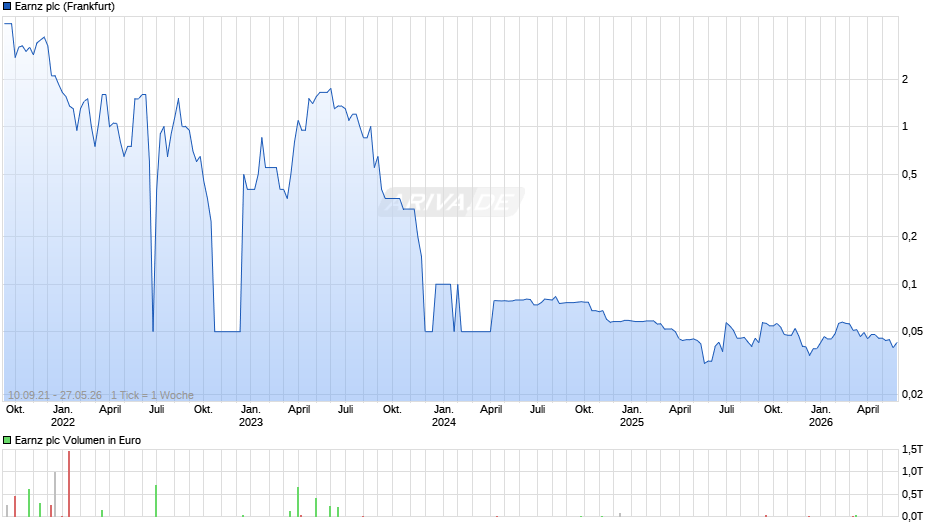Click the 'Jan. 2026' time axis label
Image resolution: width=940 pixels, height=526 pixels.
[x=821, y=416]
